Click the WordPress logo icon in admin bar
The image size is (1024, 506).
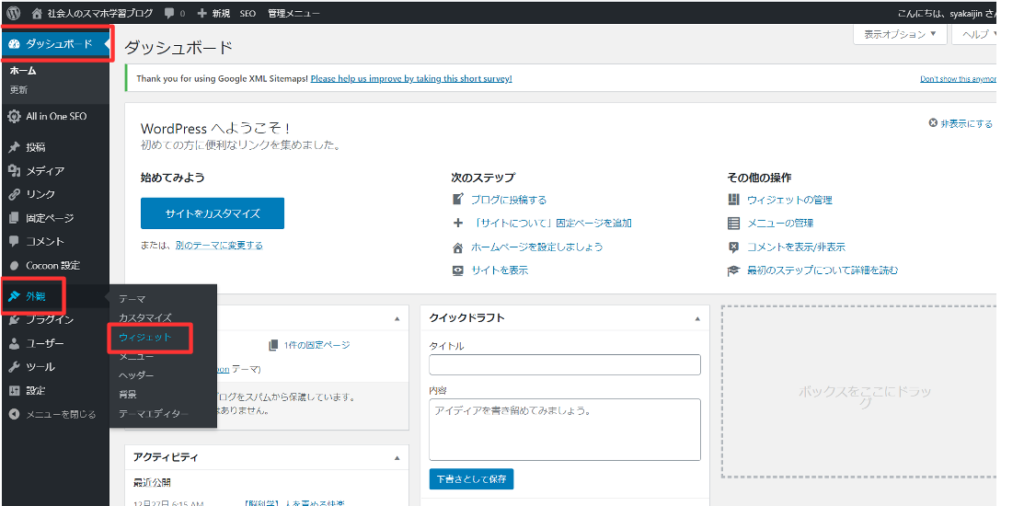coord(13,14)
